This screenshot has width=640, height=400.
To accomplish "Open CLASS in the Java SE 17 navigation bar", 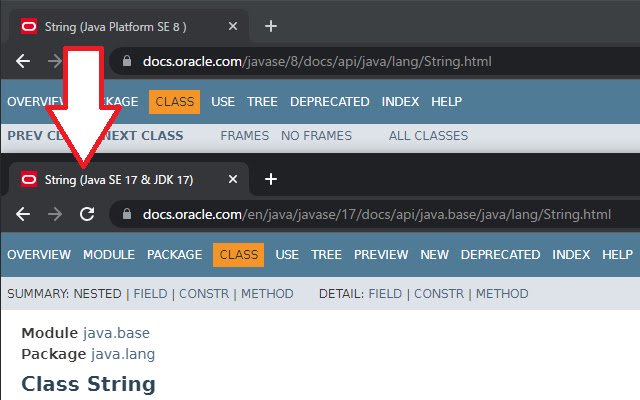I will click(238, 255).
